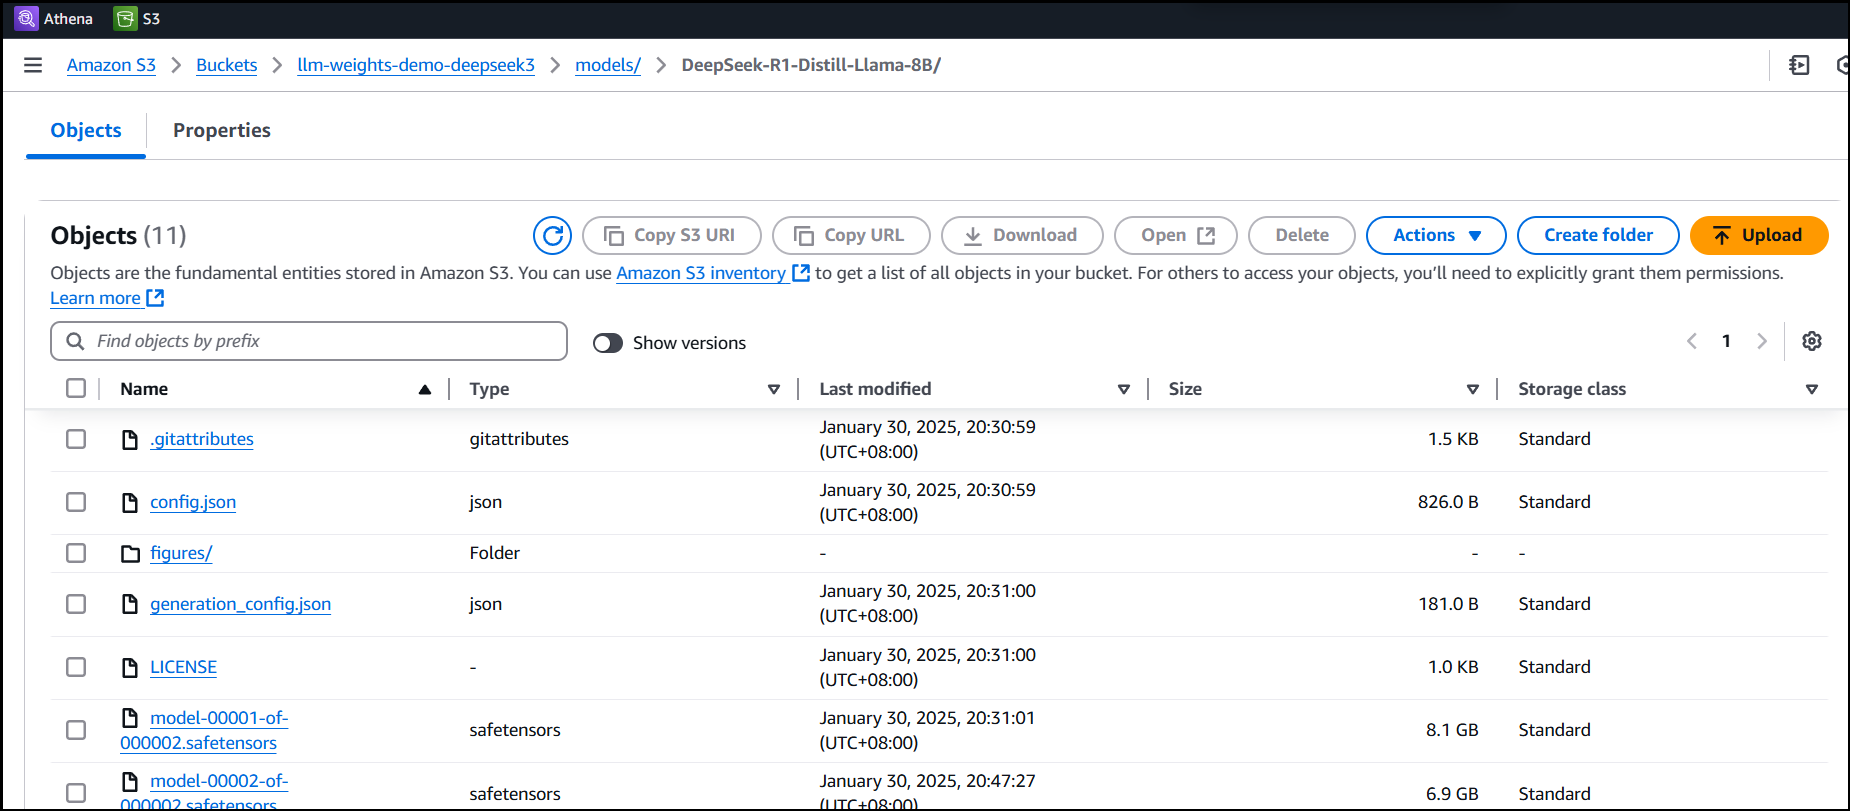Refresh the objects list
The width and height of the screenshot is (1850, 811).
pyautogui.click(x=552, y=235)
